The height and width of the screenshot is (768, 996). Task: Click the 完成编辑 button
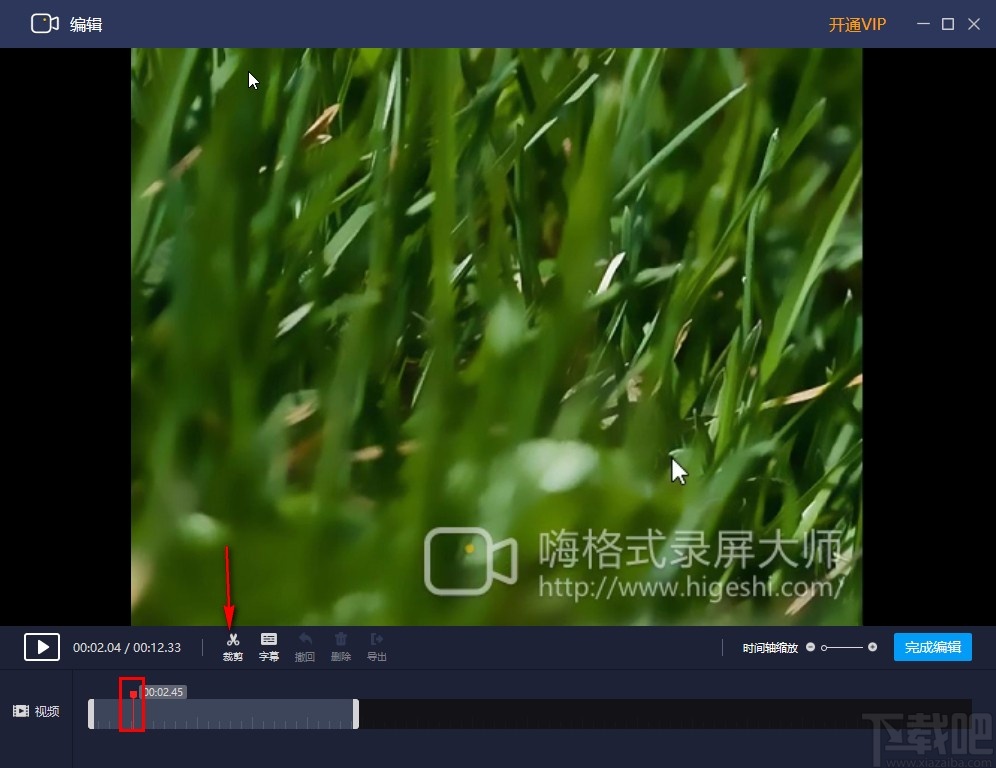pos(932,647)
